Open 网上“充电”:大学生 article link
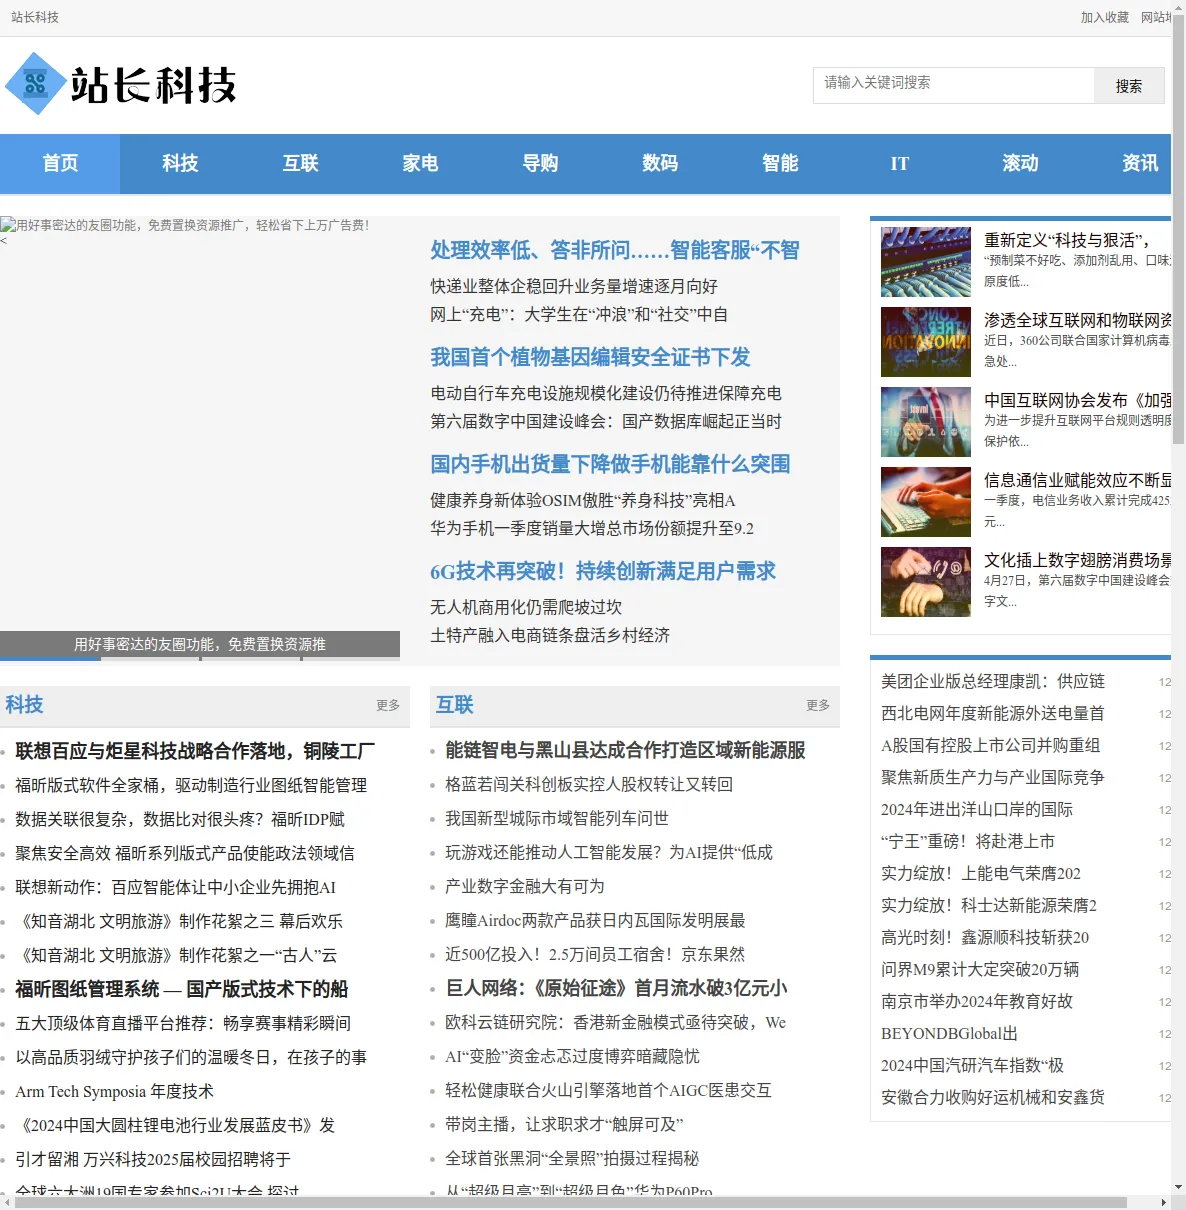 click(x=579, y=314)
